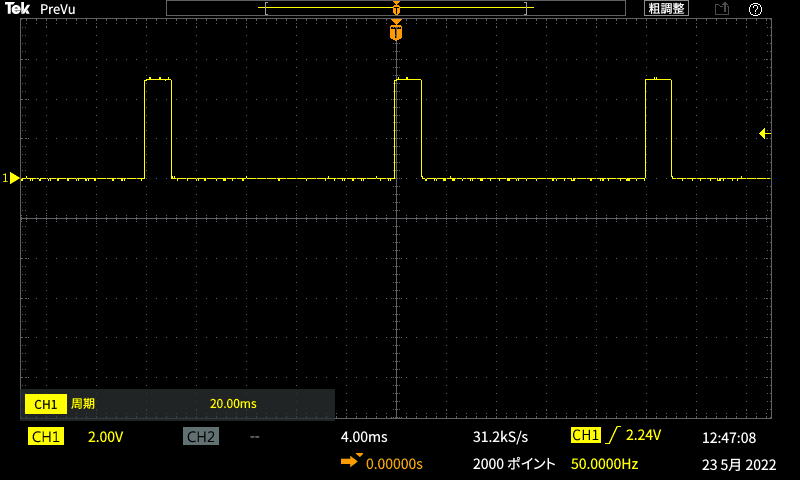Click the save/export icon beside help

pyautogui.click(x=722, y=9)
